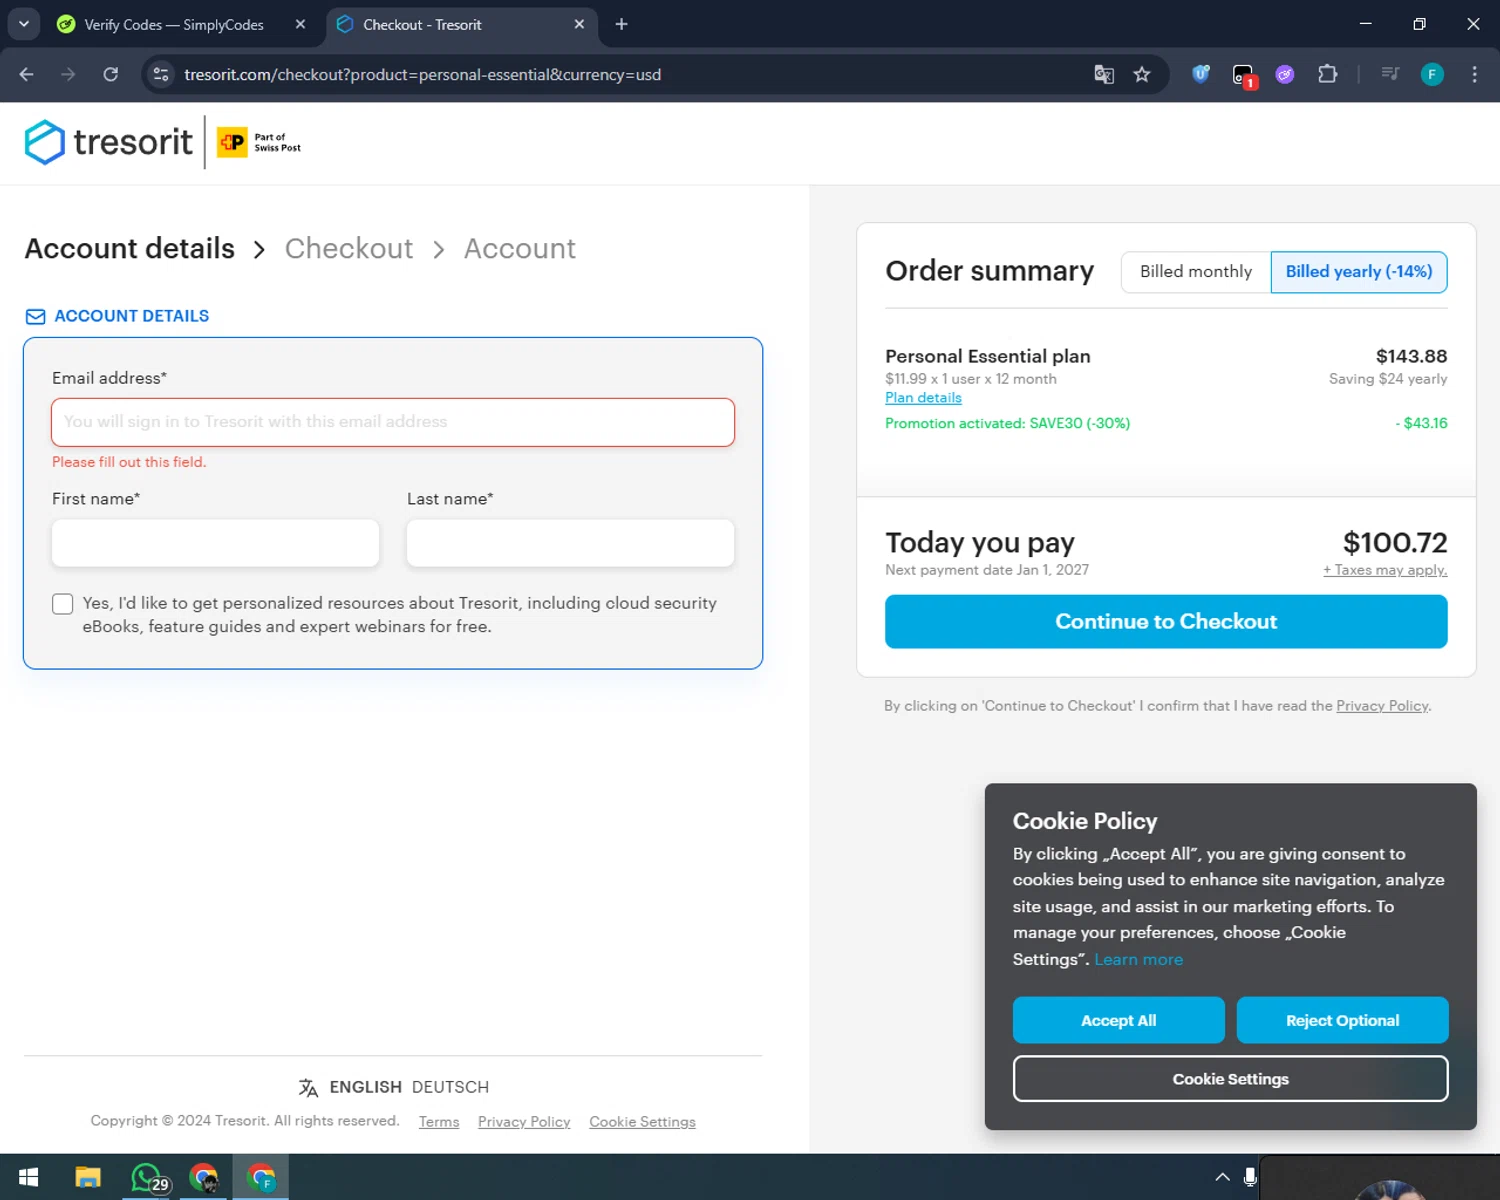Open the Chrome profile avatar F
Screen dimensions: 1500x1200
pos(1432,74)
